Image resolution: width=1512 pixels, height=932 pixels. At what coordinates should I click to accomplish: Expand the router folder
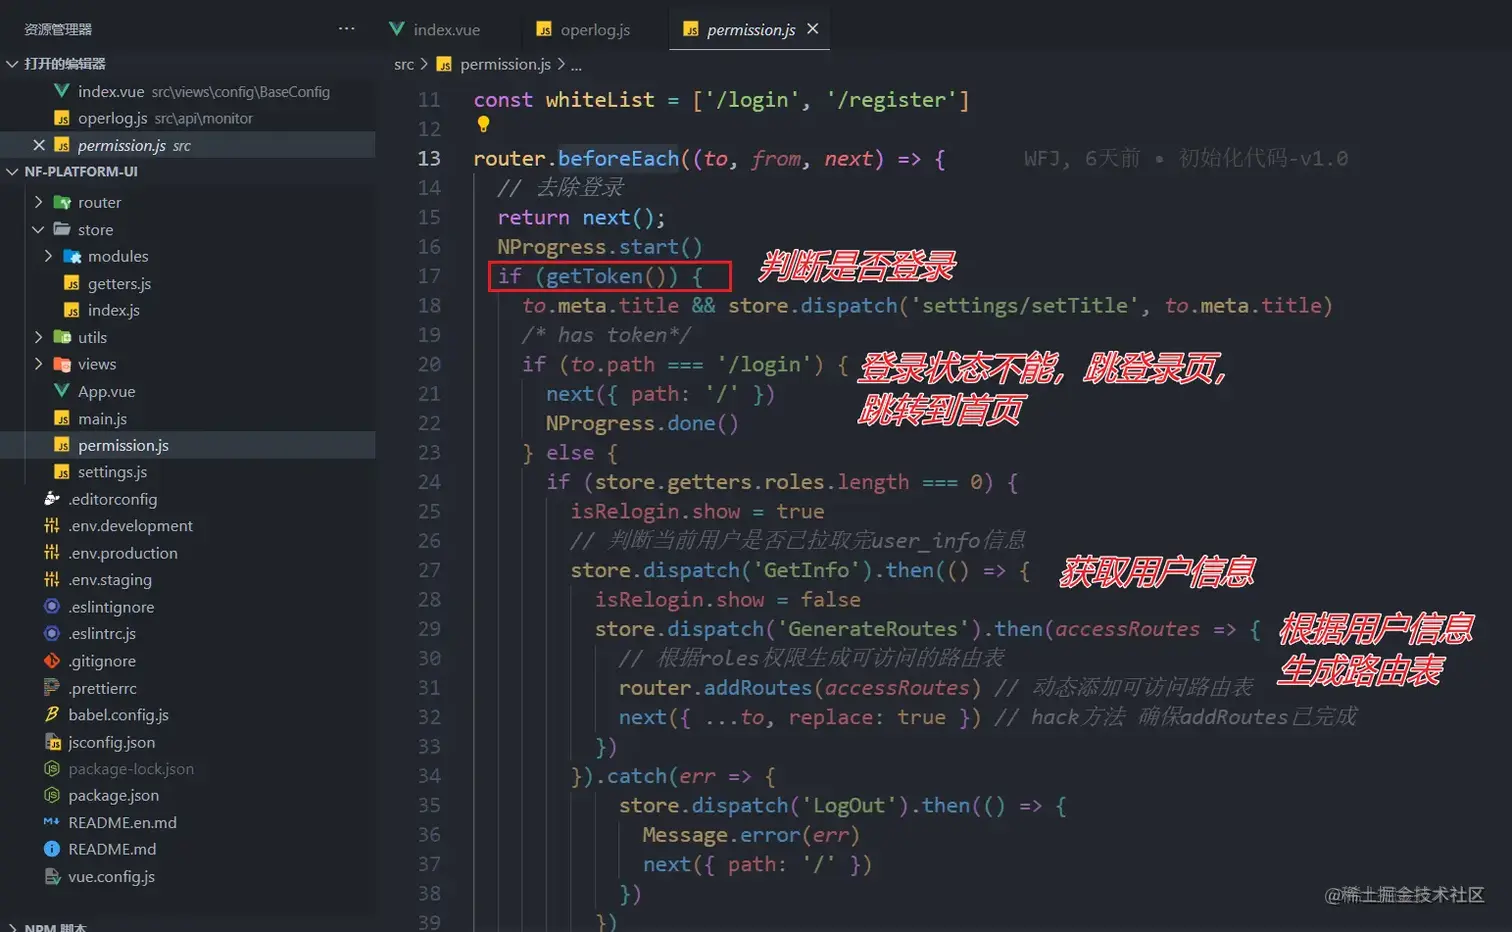38,202
